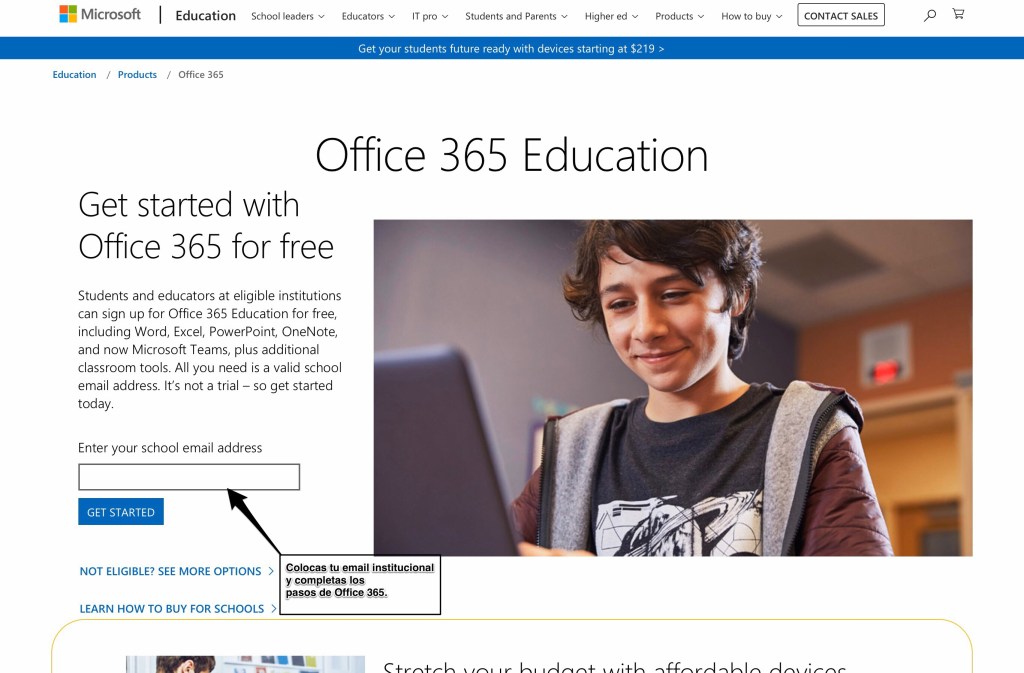Expand the Products navigation menu
1024x673 pixels.
point(679,16)
